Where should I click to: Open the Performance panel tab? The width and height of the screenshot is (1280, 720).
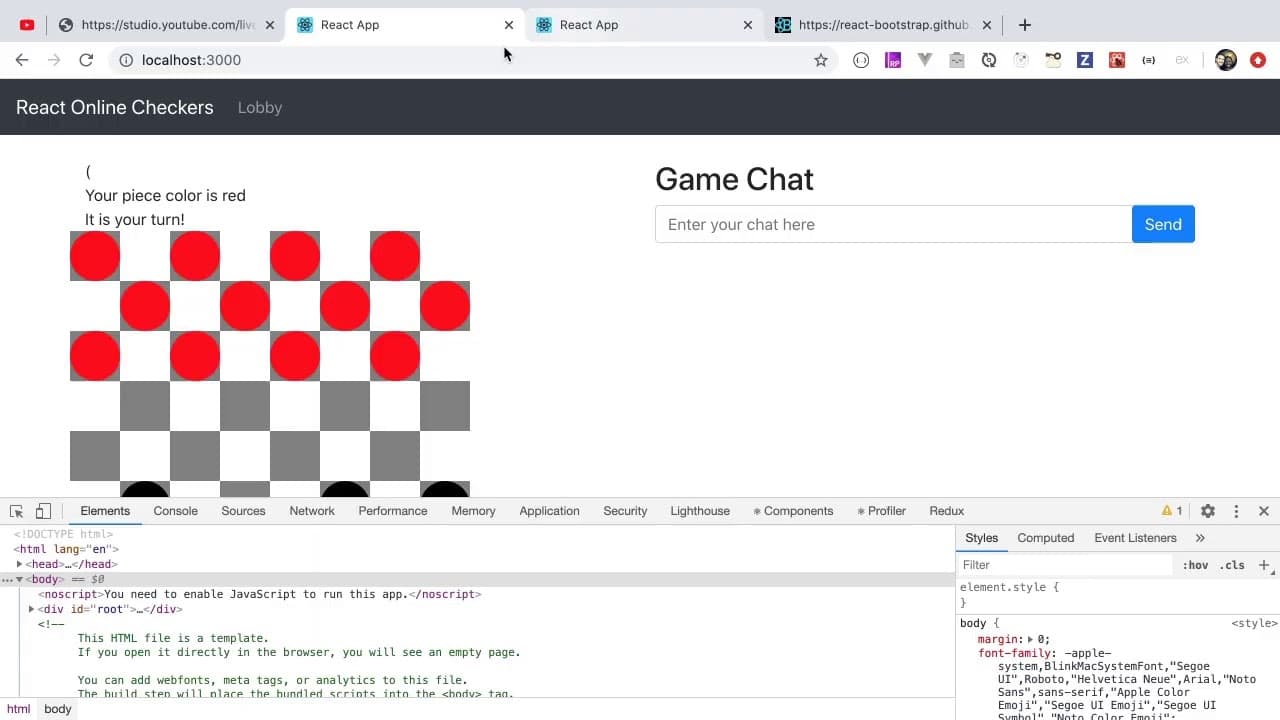tap(393, 511)
